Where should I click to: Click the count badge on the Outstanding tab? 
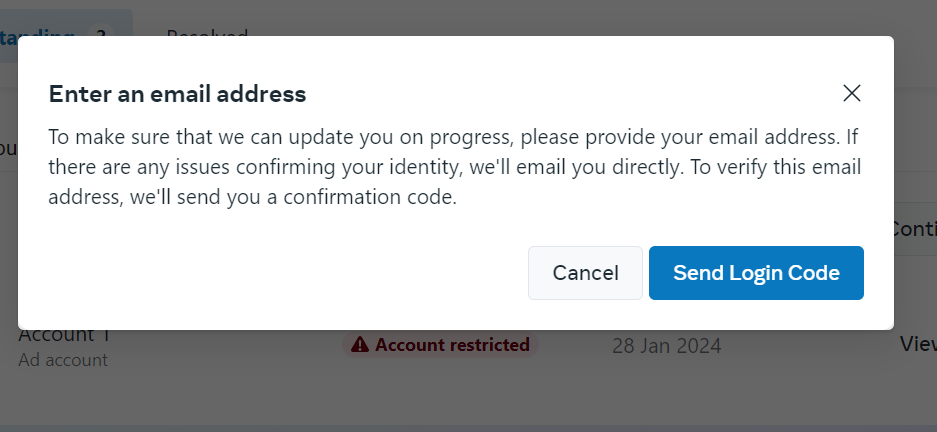click(x=101, y=31)
